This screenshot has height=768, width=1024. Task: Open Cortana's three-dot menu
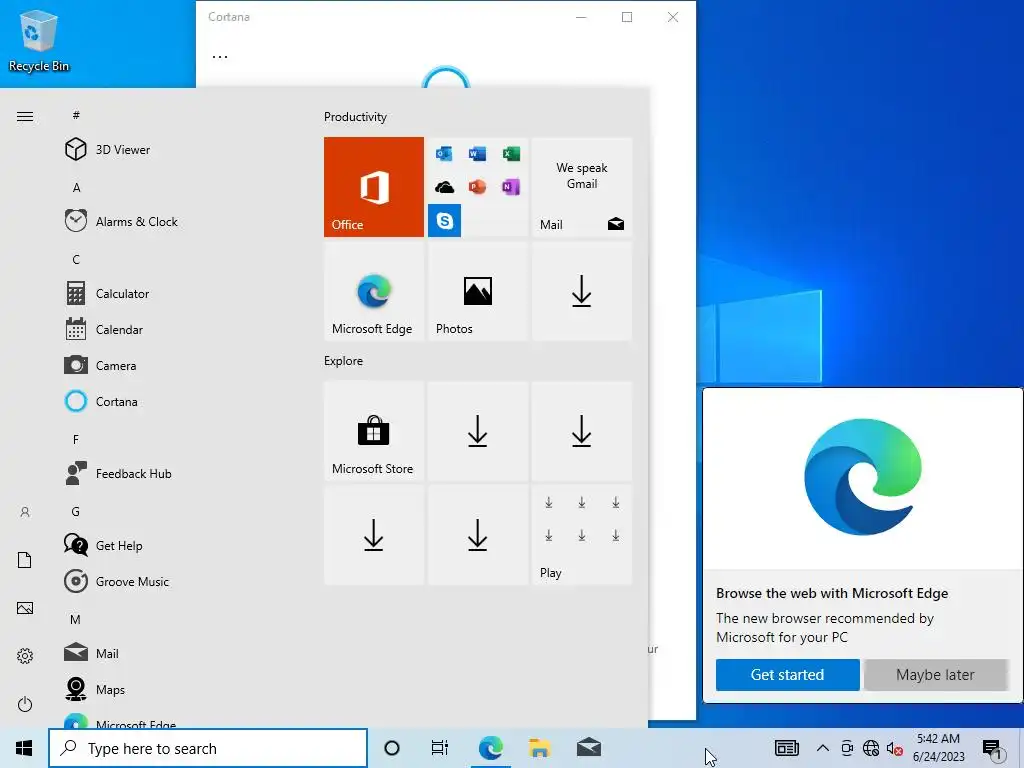(220, 57)
